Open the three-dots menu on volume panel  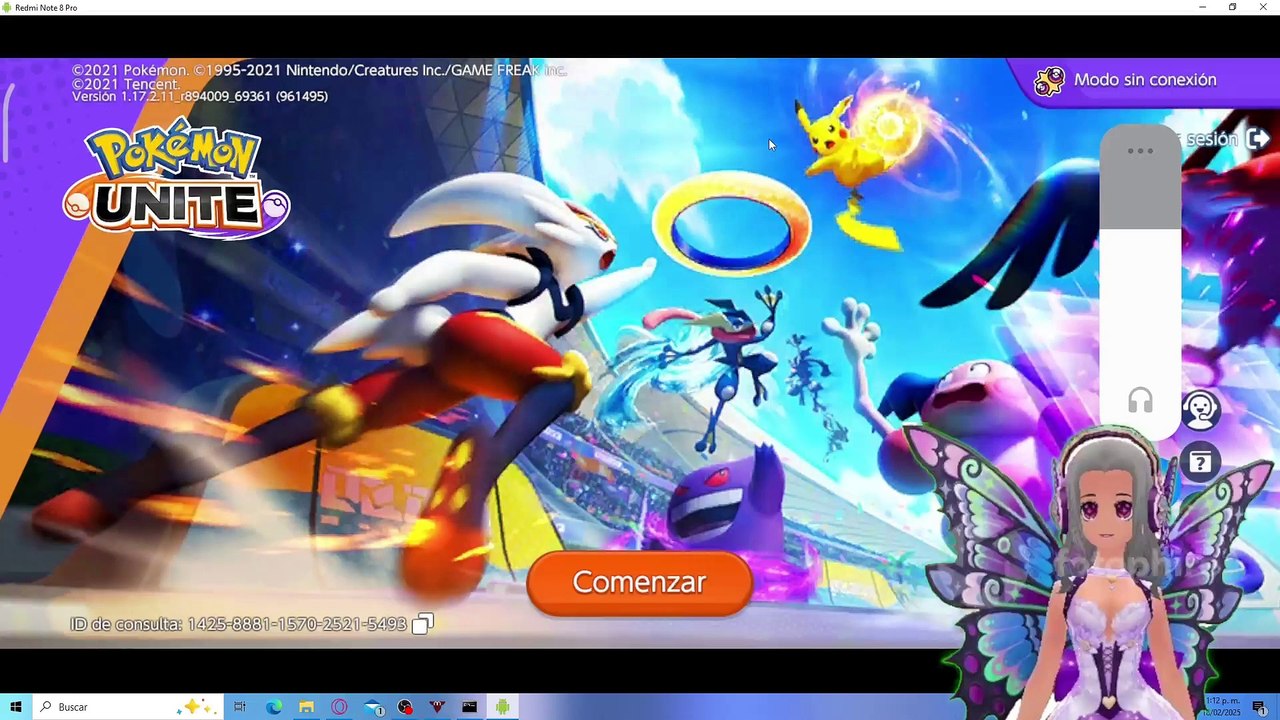1140,151
